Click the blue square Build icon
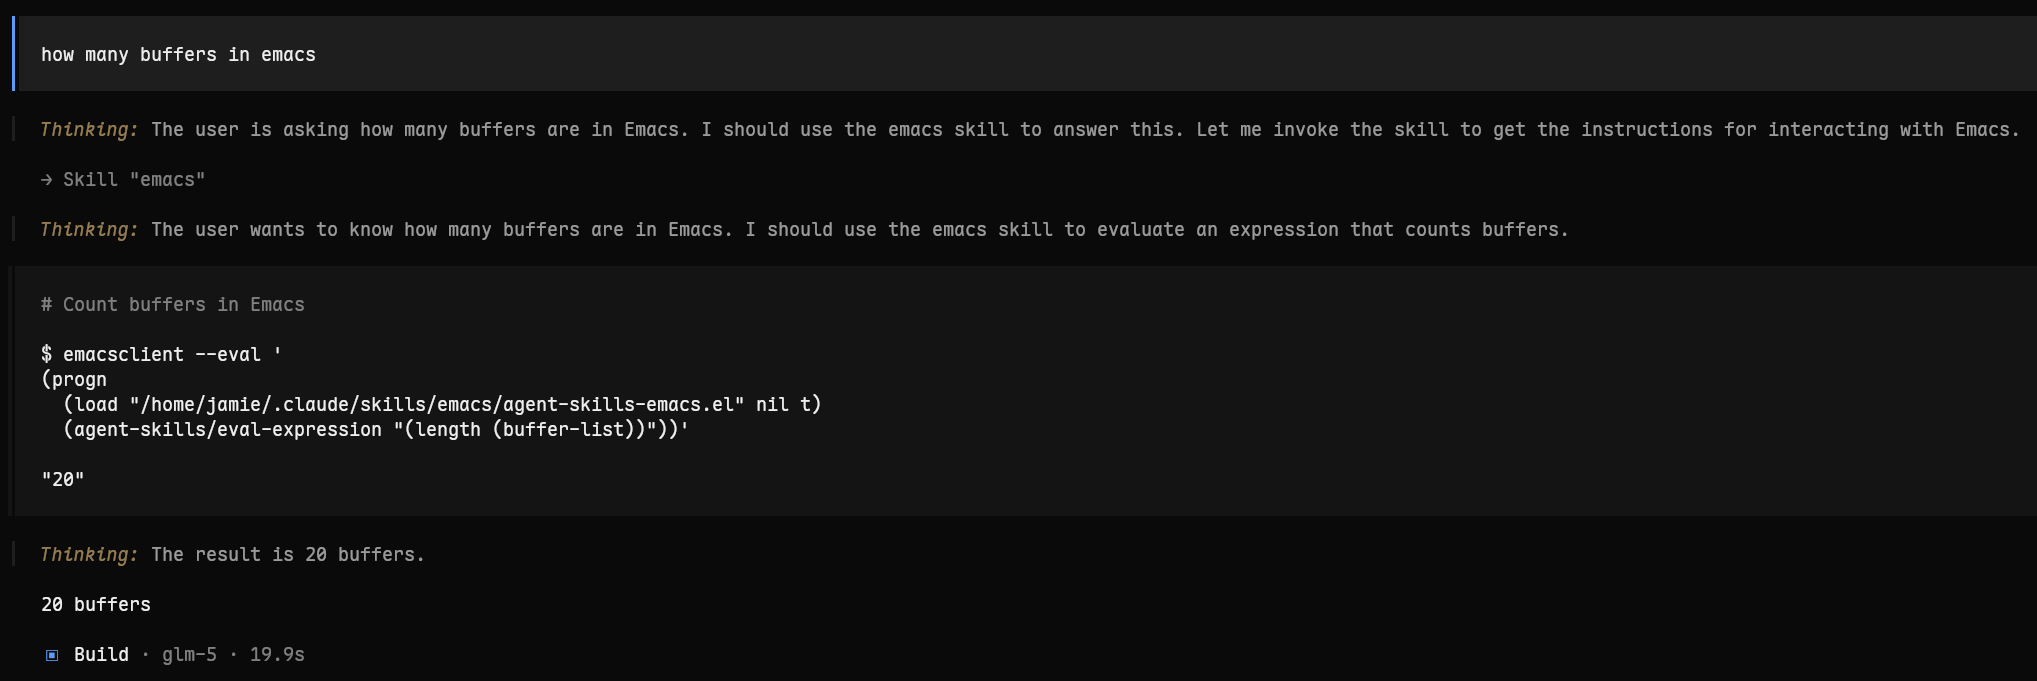This screenshot has width=2037, height=681. coord(52,655)
